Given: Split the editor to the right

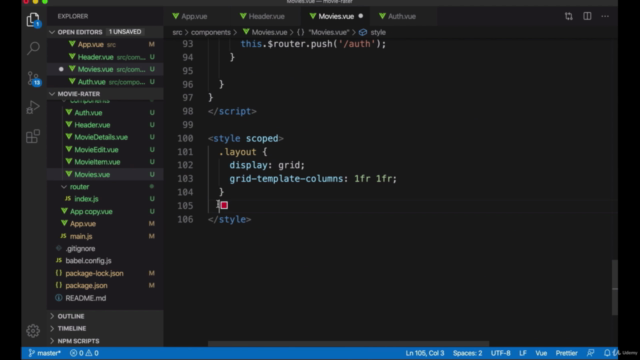Looking at the screenshot, I should [587, 16].
